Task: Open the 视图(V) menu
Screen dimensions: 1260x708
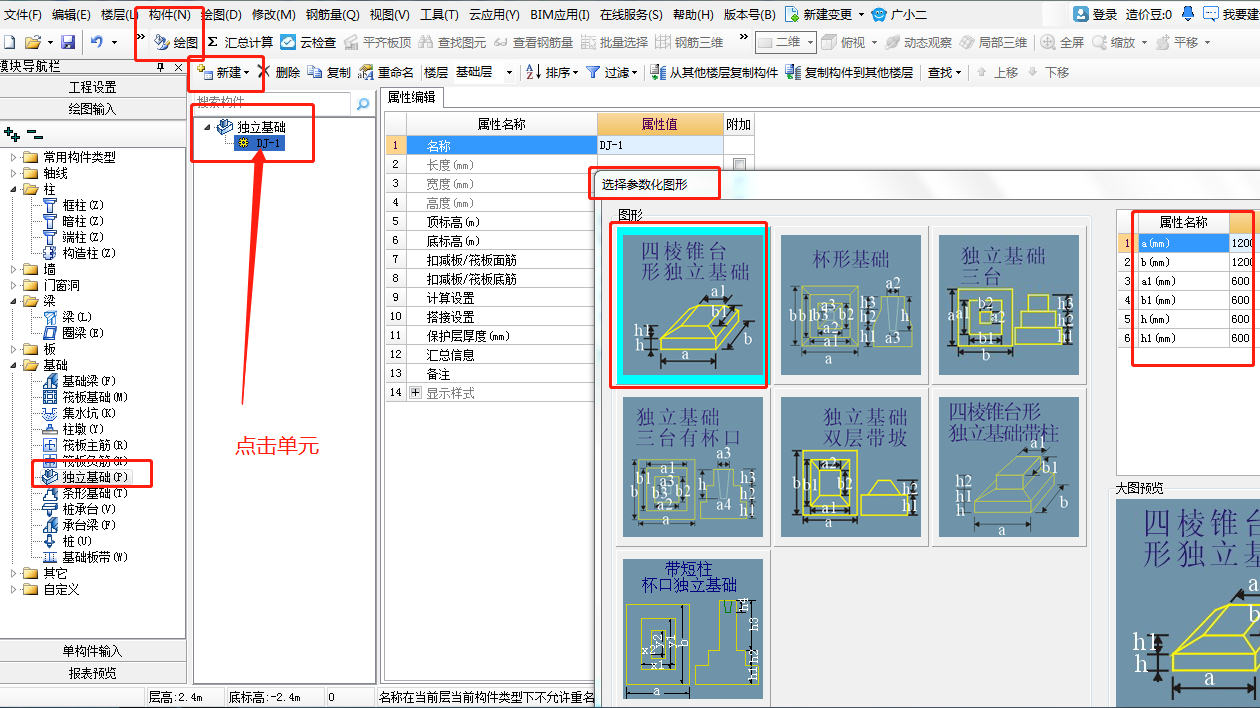Action: tap(390, 15)
